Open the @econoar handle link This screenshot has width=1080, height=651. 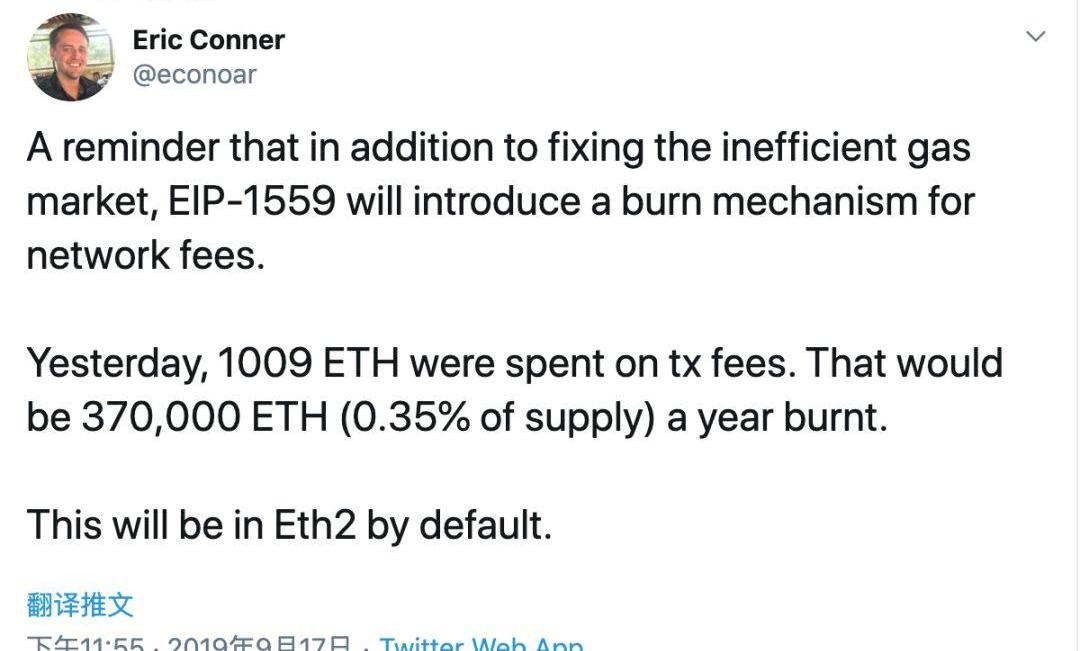click(x=194, y=75)
